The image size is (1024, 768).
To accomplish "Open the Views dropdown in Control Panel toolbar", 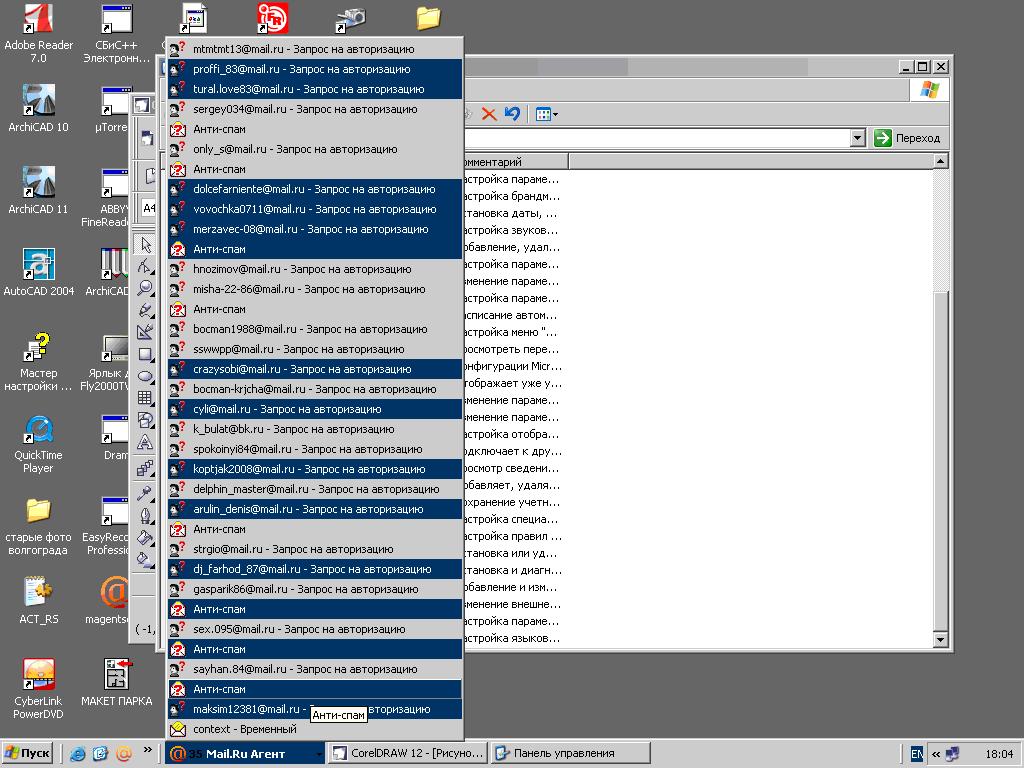I will [x=546, y=114].
